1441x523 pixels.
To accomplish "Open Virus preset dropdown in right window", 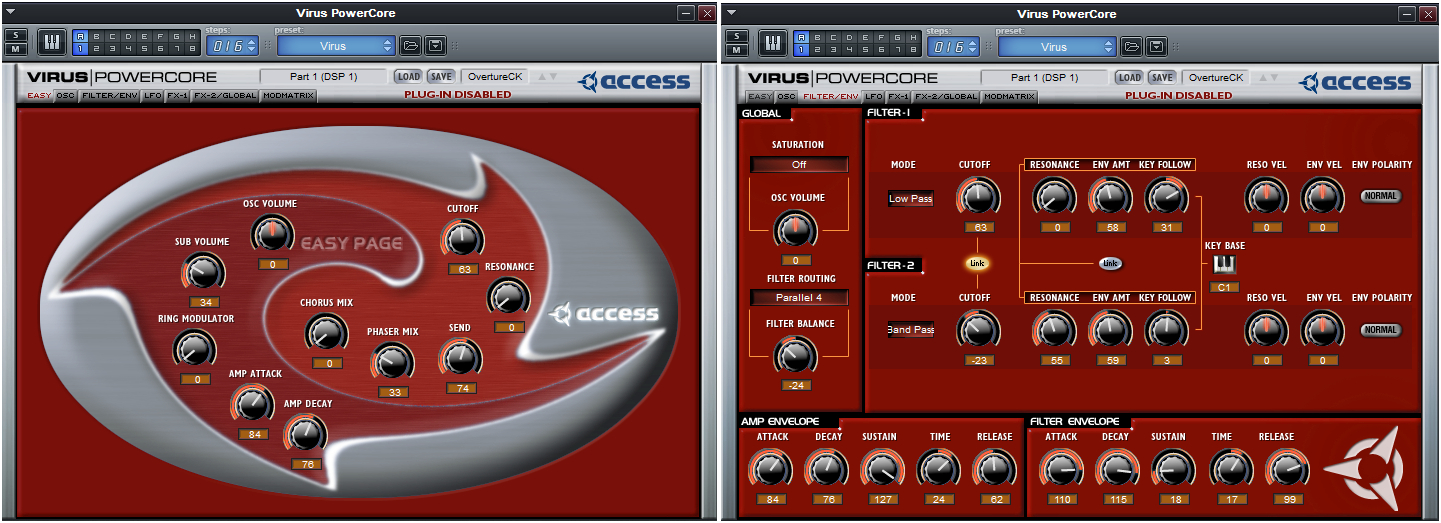I will 1057,46.
